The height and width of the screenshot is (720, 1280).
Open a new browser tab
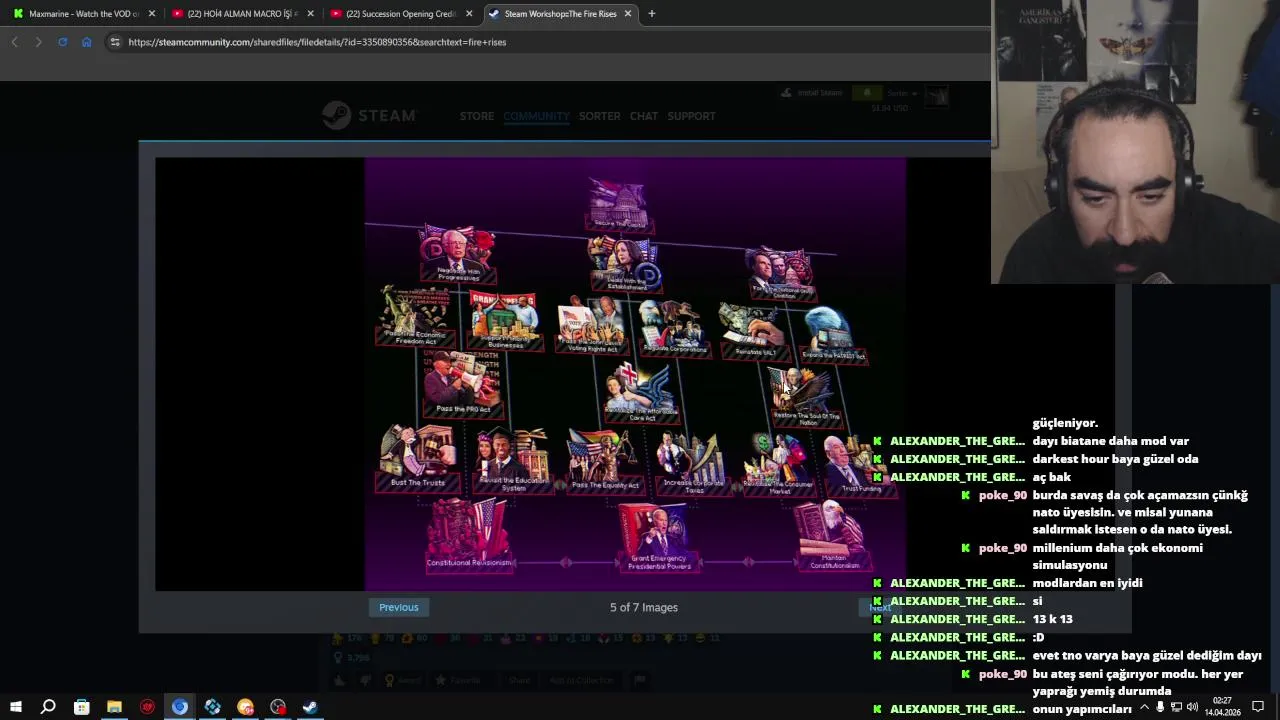click(x=652, y=14)
